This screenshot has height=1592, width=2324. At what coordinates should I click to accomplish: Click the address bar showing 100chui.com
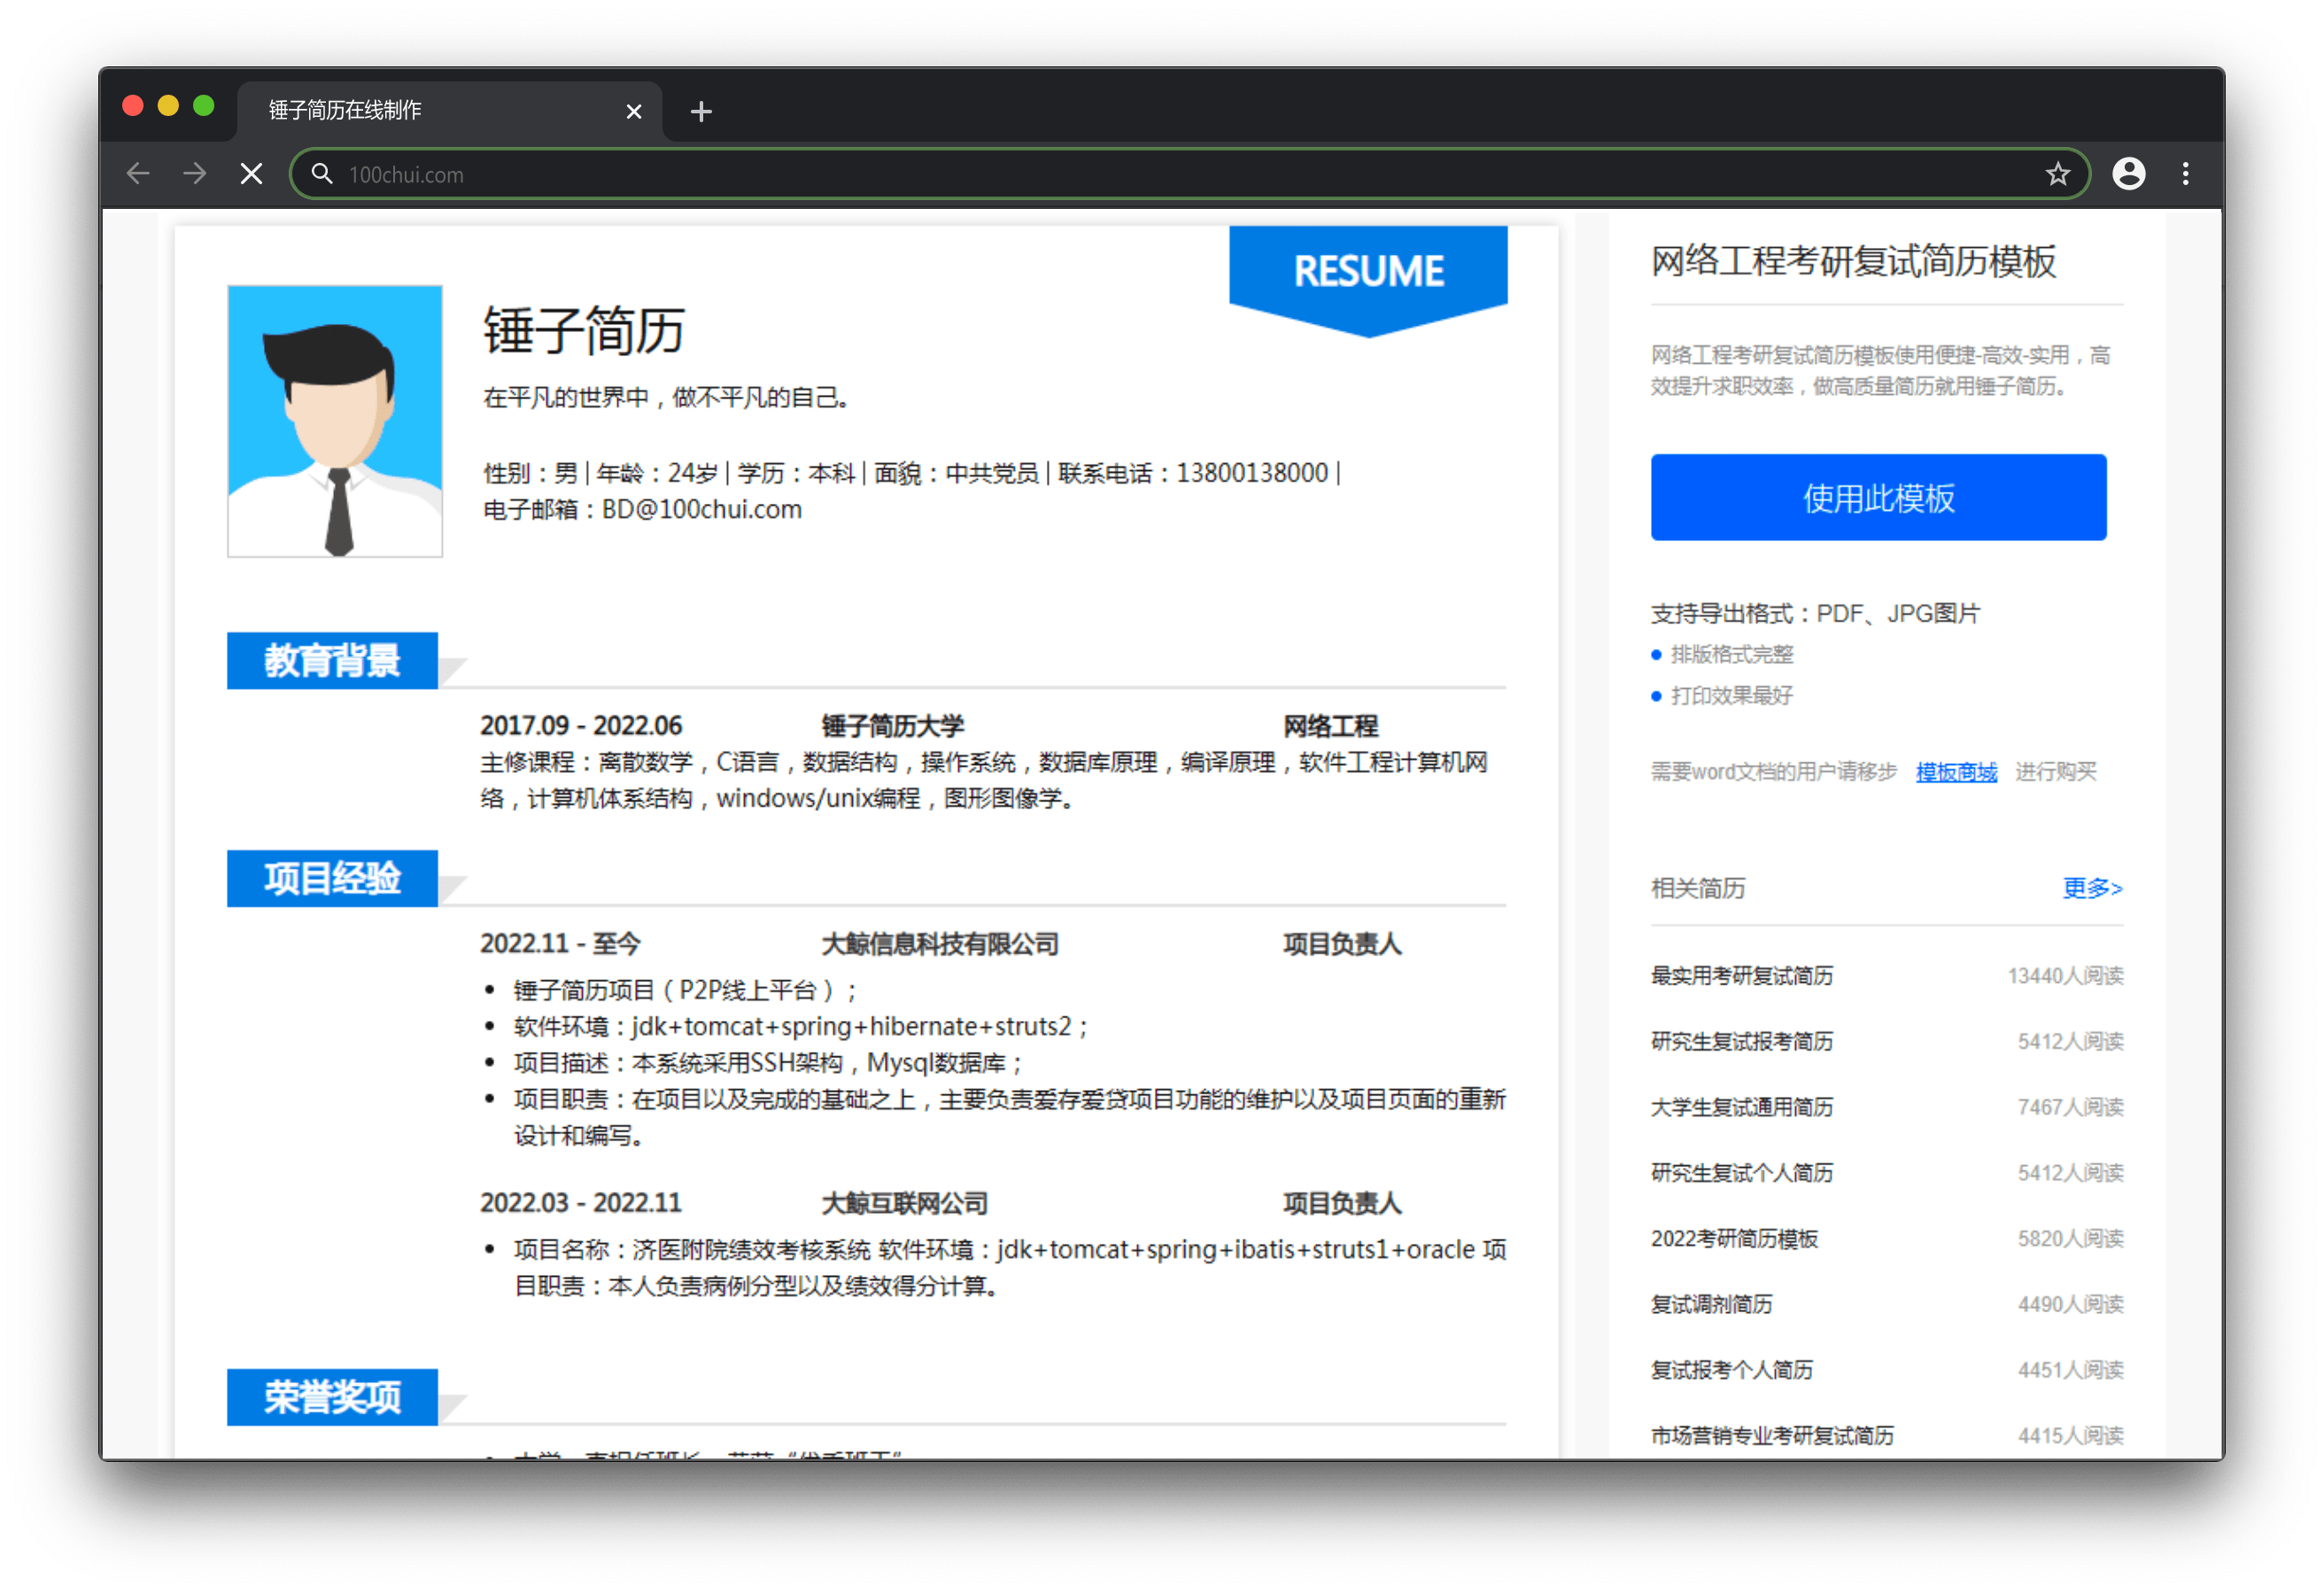tap(1189, 174)
